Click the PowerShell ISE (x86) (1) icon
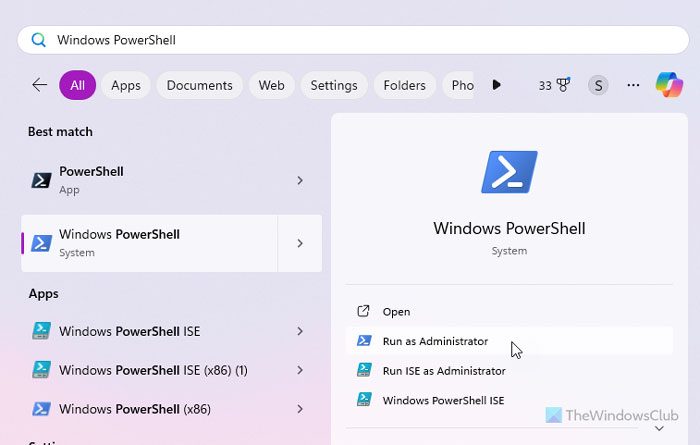This screenshot has width=700, height=445. (x=41, y=370)
